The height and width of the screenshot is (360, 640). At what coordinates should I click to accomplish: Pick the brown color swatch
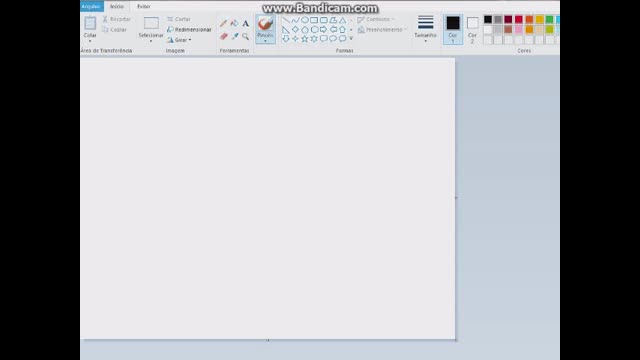point(508,29)
